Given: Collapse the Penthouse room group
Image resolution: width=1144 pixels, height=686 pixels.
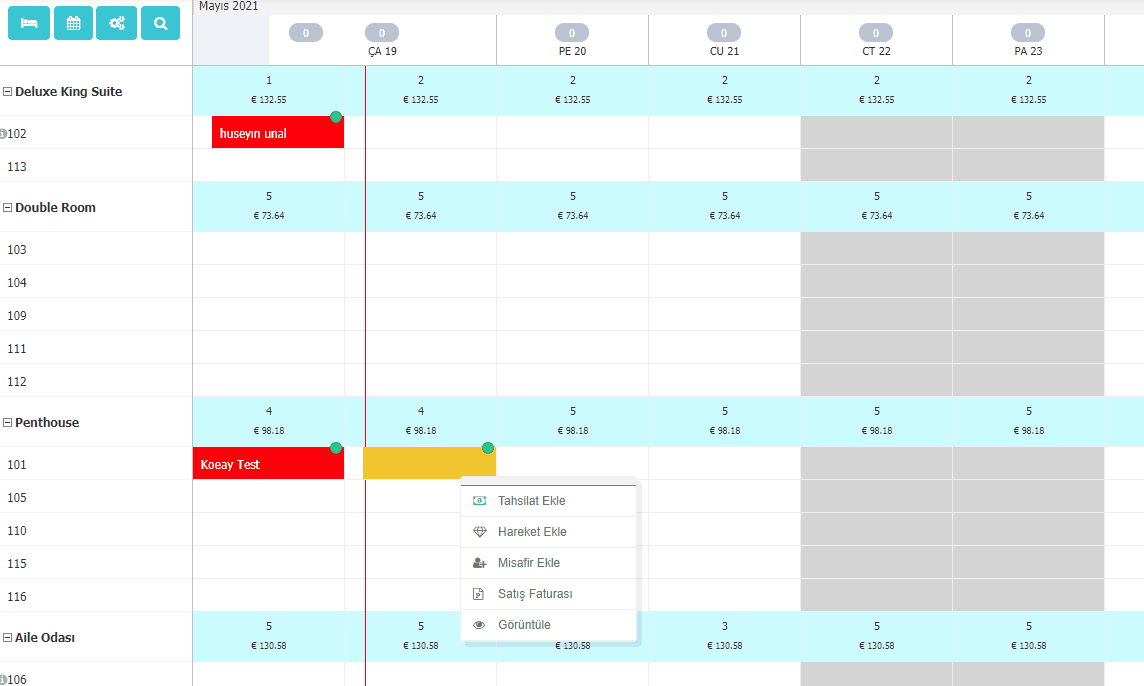Looking at the screenshot, I should pos(7,423).
